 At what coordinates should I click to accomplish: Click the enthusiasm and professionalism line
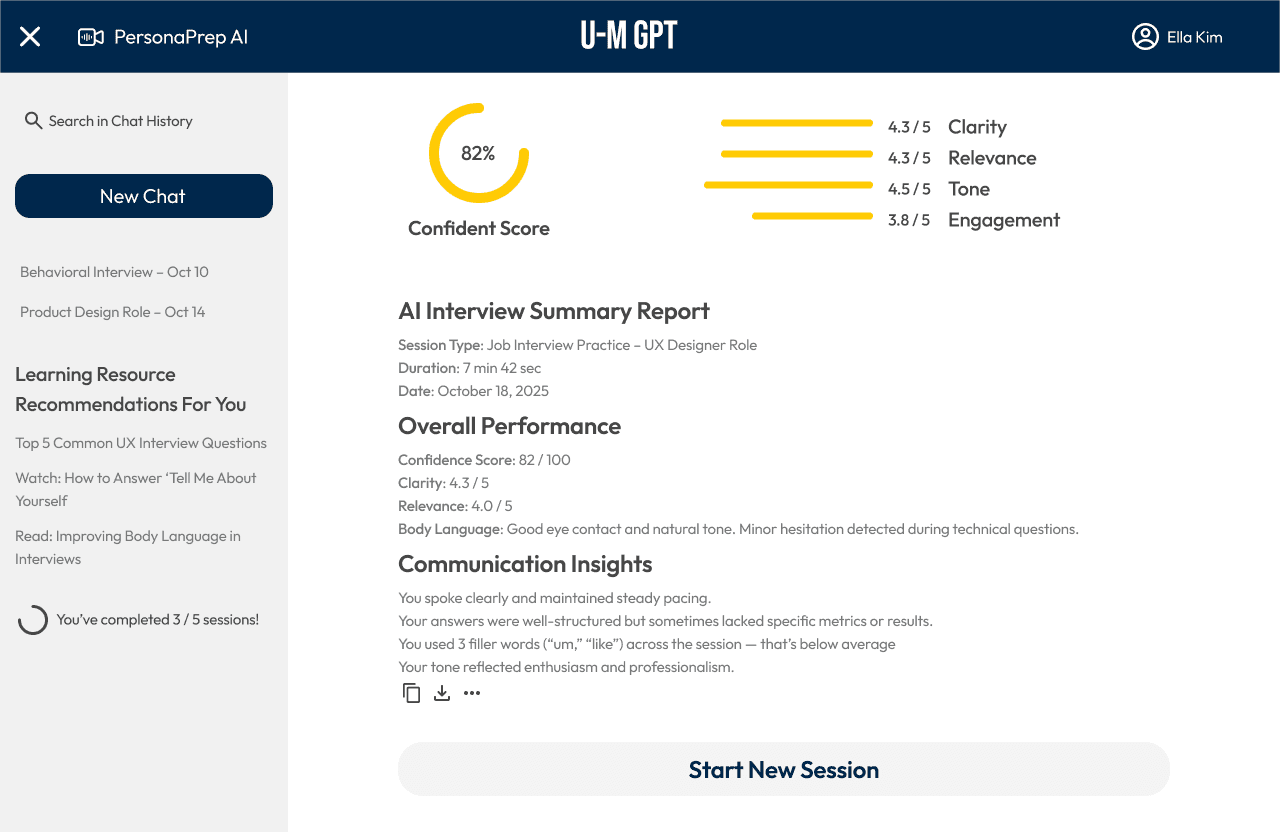[566, 667]
